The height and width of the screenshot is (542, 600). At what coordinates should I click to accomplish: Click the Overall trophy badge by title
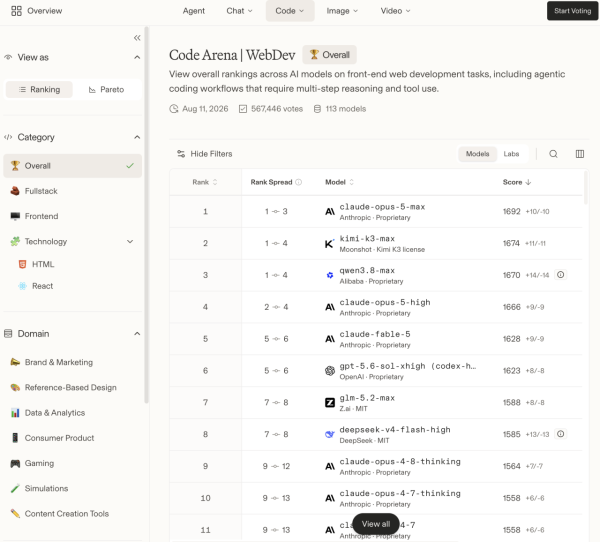tap(329, 55)
